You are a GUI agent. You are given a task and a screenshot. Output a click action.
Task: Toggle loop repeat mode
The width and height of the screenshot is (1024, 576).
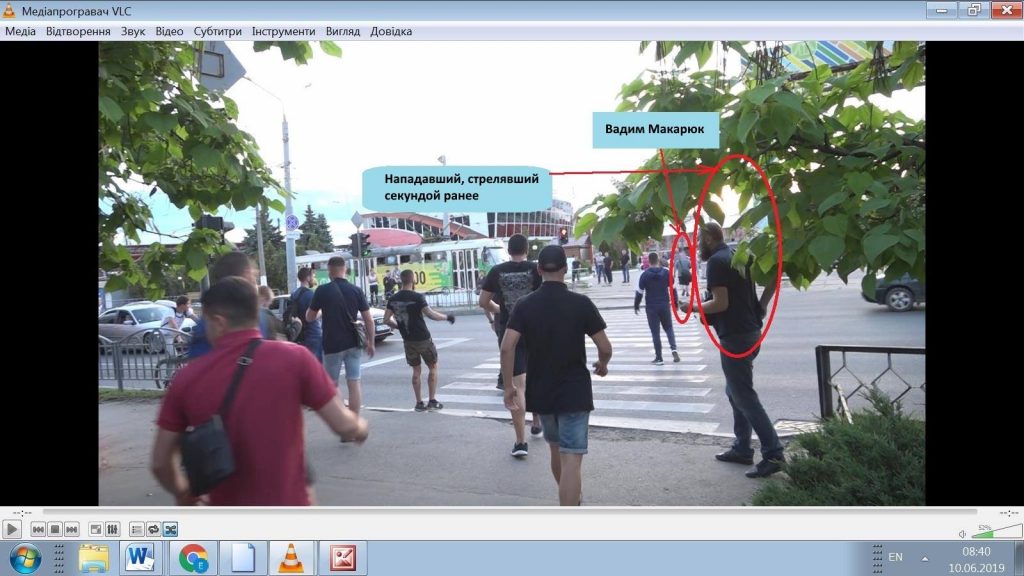(154, 529)
